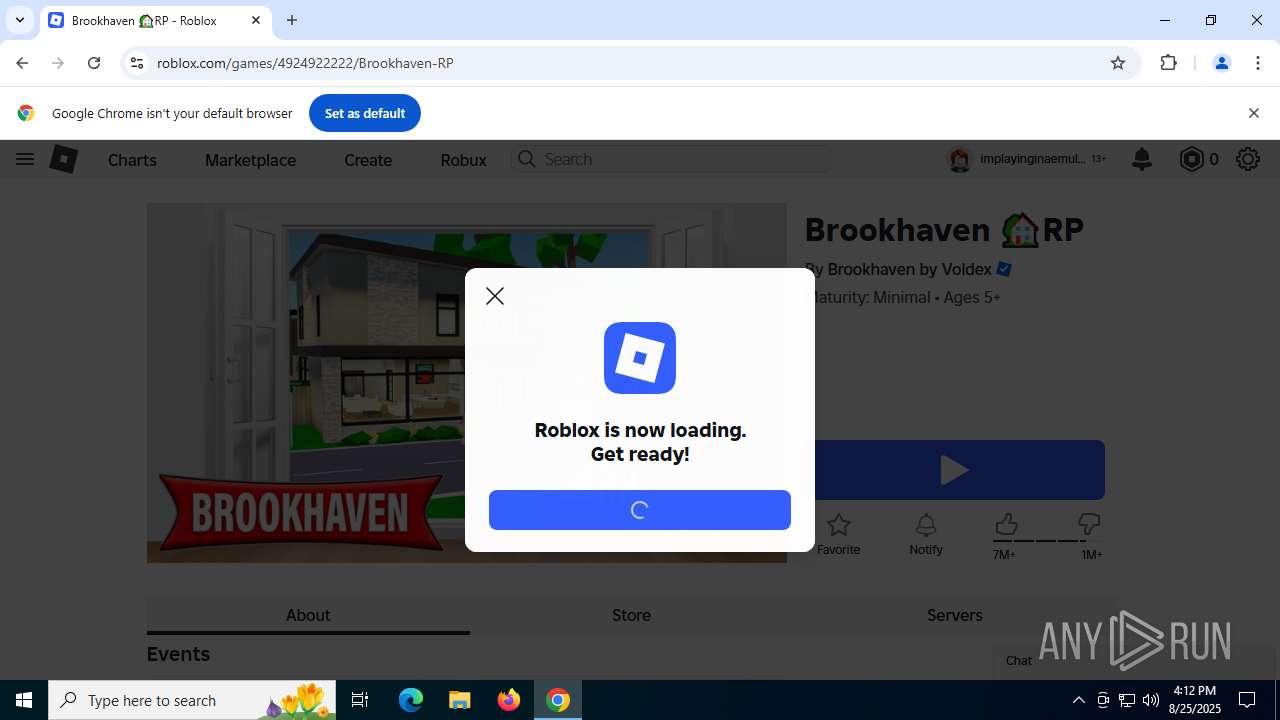Click the address bar URL
This screenshot has width=1280, height=720.
coord(305,63)
